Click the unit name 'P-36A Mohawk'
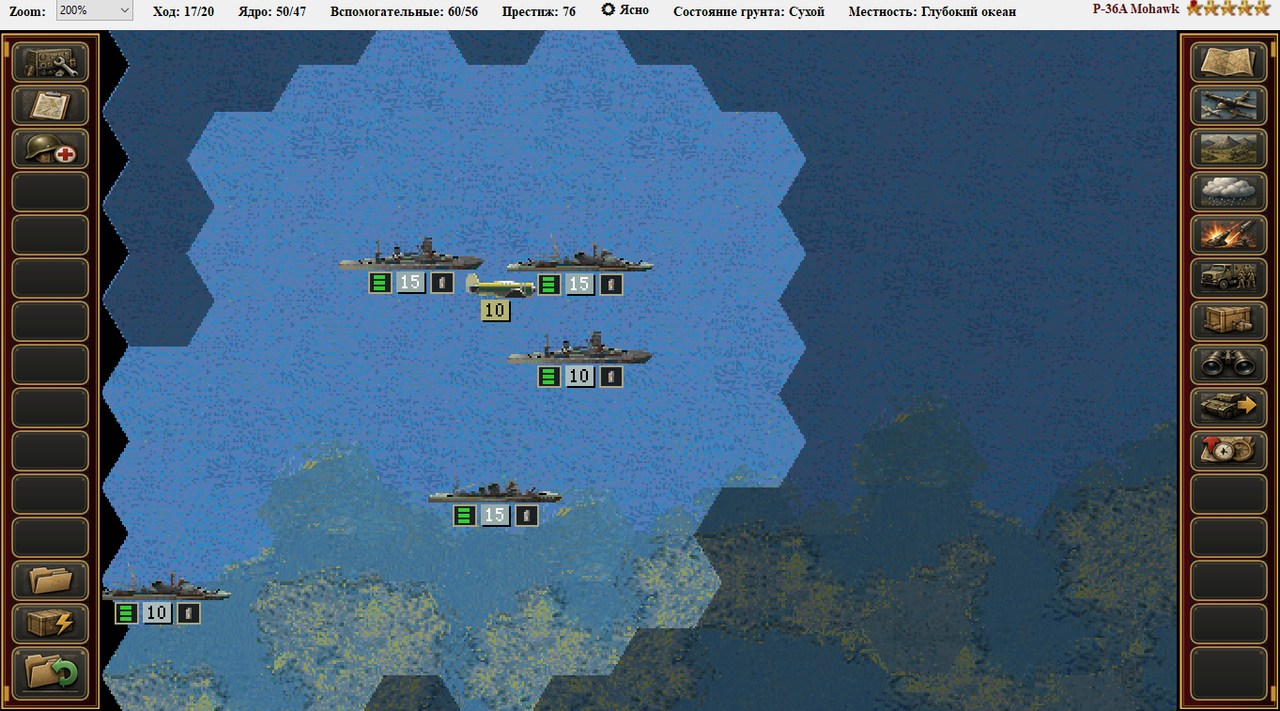 [x=1136, y=9]
